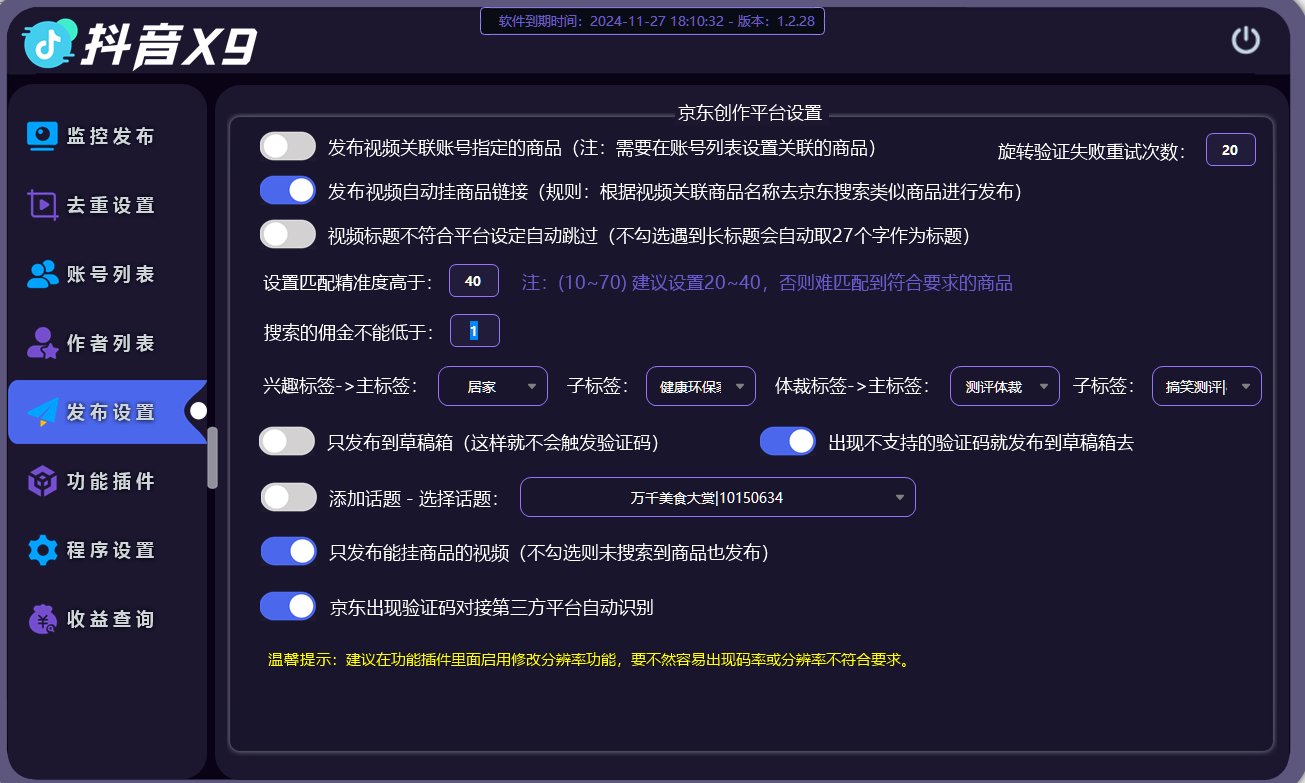Image resolution: width=1305 pixels, height=783 pixels.
Task: Switch to the 去重设置 menu label
Action: 111,205
